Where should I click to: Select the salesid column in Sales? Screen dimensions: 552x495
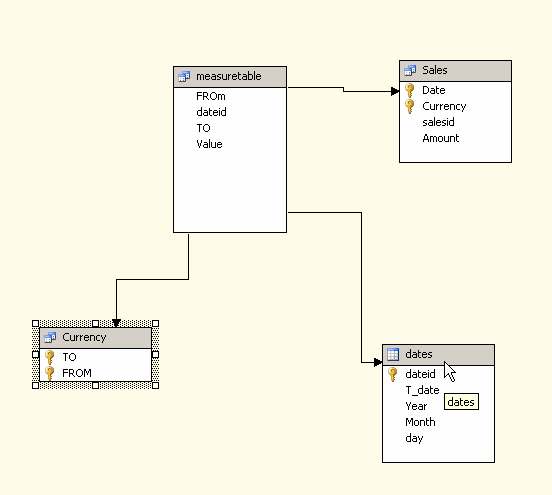(455, 122)
